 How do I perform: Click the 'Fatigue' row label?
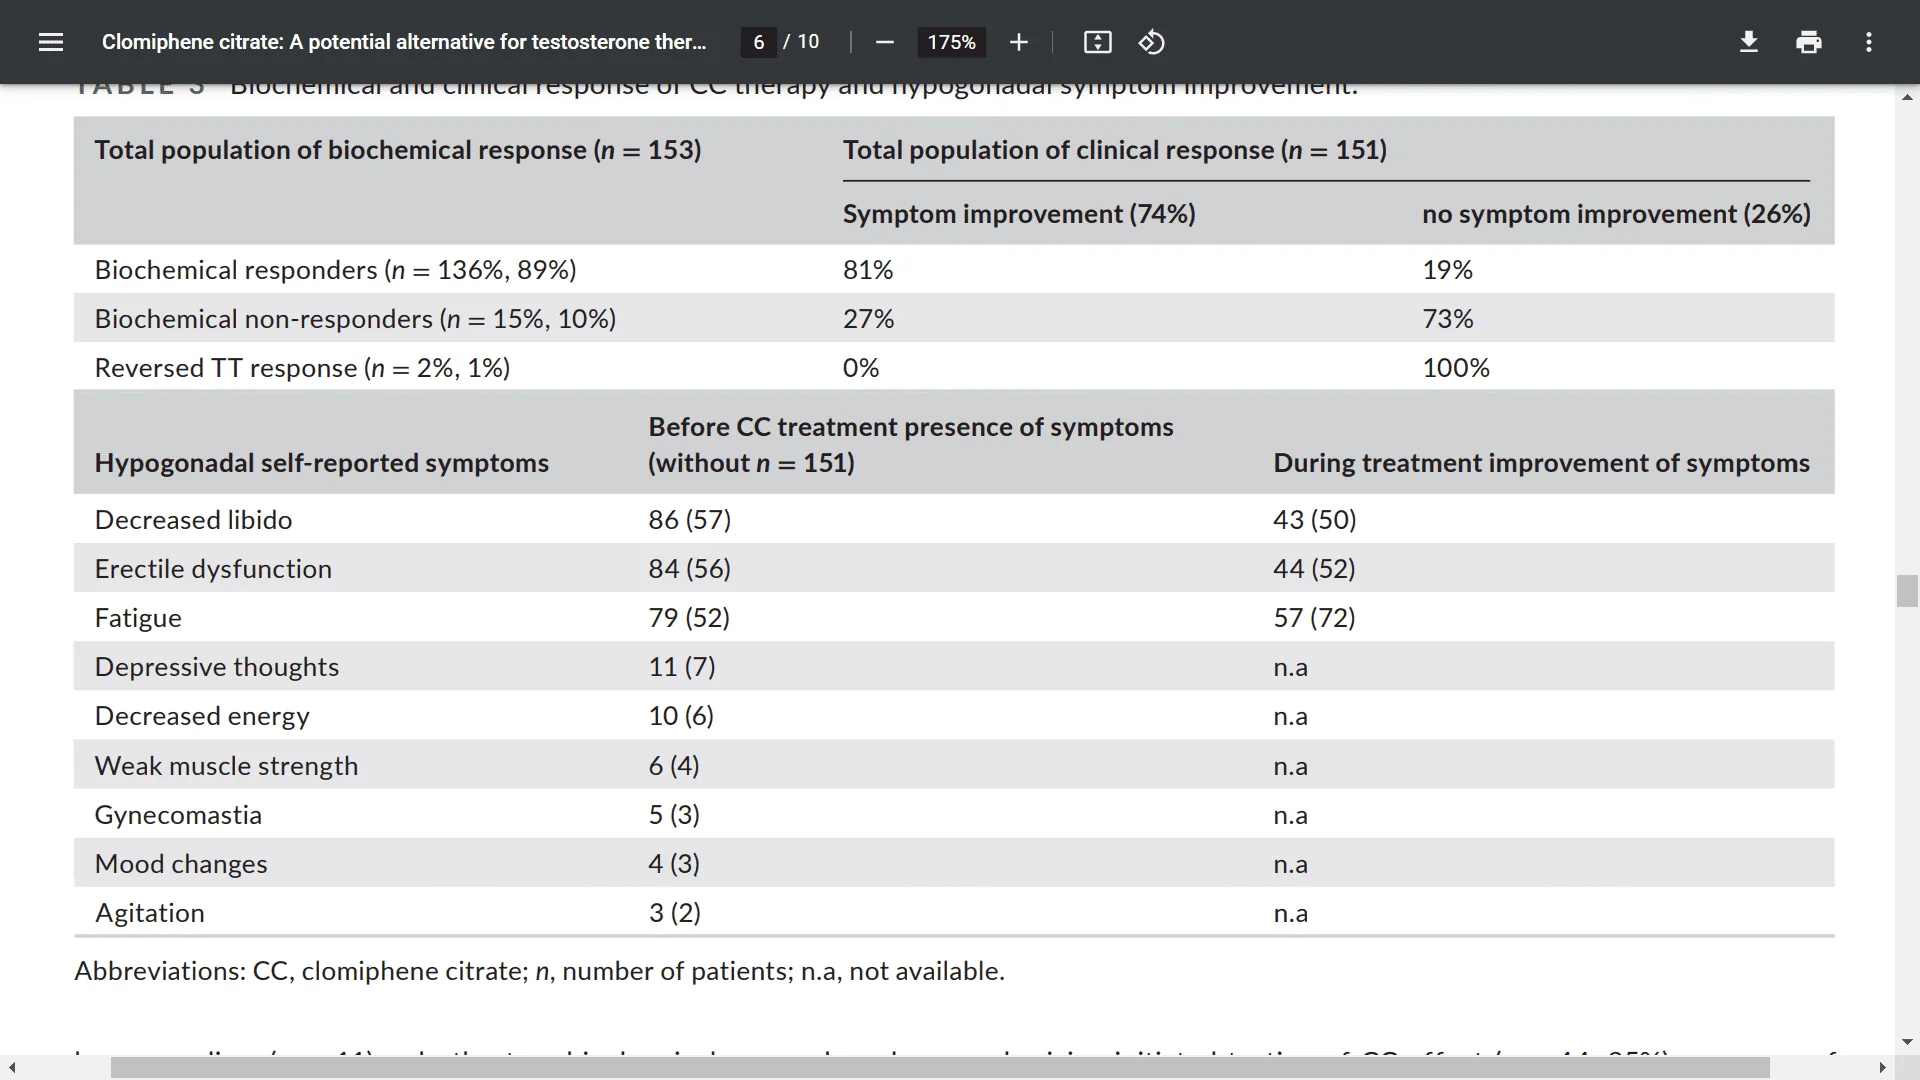click(x=138, y=618)
